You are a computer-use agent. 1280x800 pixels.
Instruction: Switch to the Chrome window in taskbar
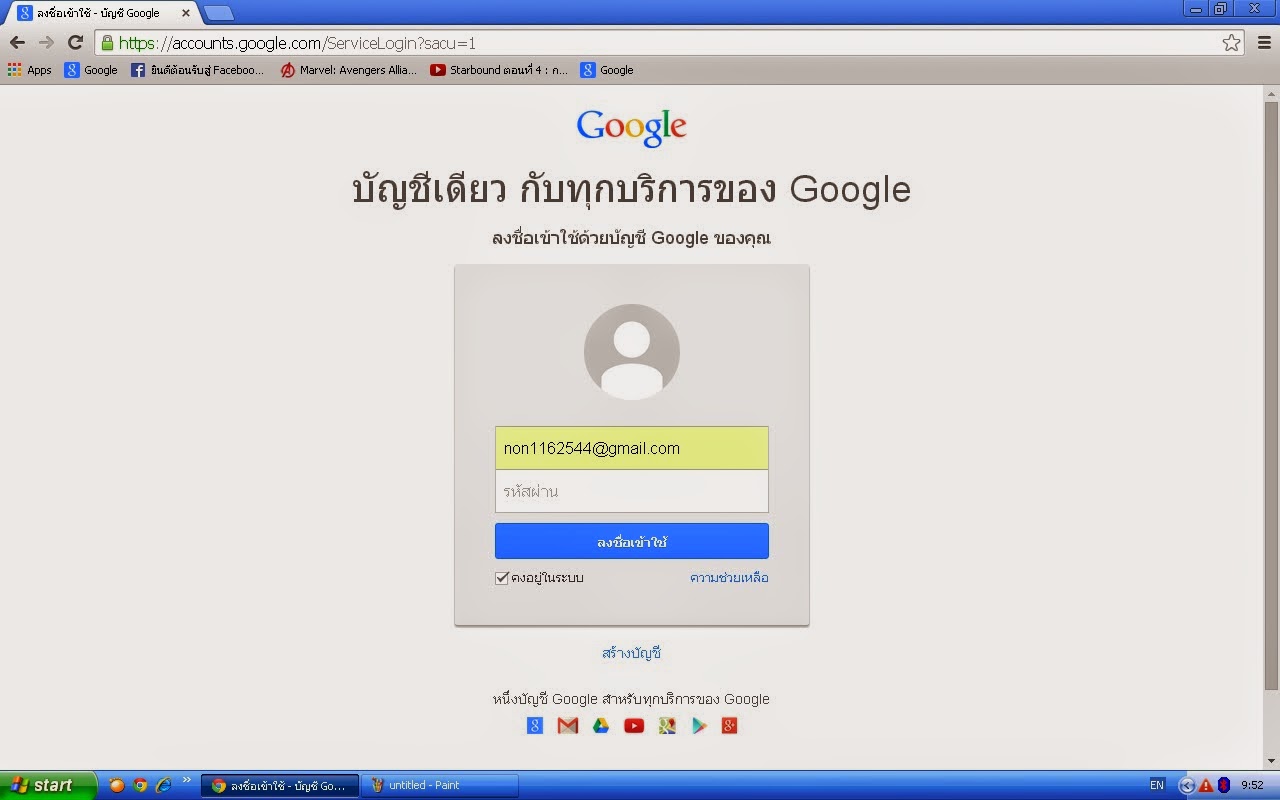pyautogui.click(x=280, y=785)
